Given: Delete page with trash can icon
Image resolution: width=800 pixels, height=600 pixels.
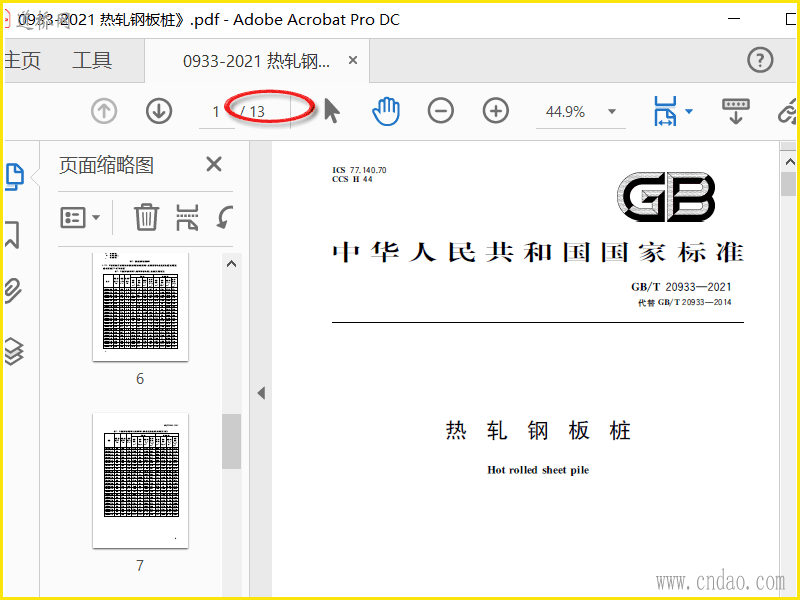Looking at the screenshot, I should pyautogui.click(x=146, y=217).
